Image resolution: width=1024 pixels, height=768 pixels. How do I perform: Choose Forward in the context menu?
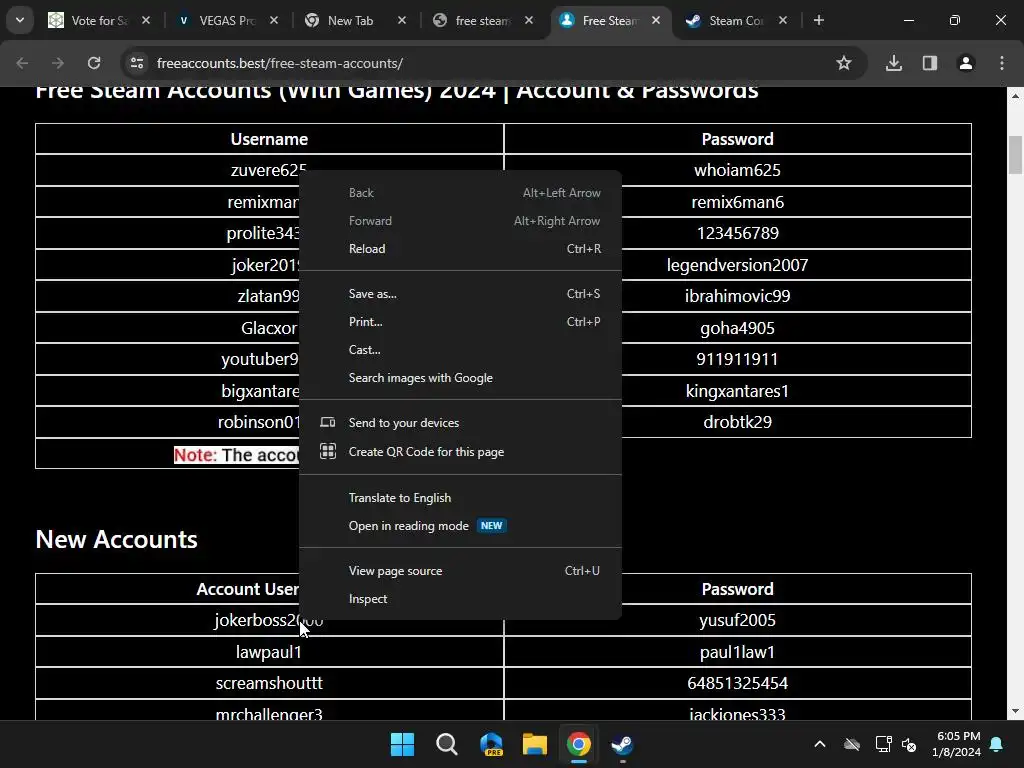[x=460, y=221]
